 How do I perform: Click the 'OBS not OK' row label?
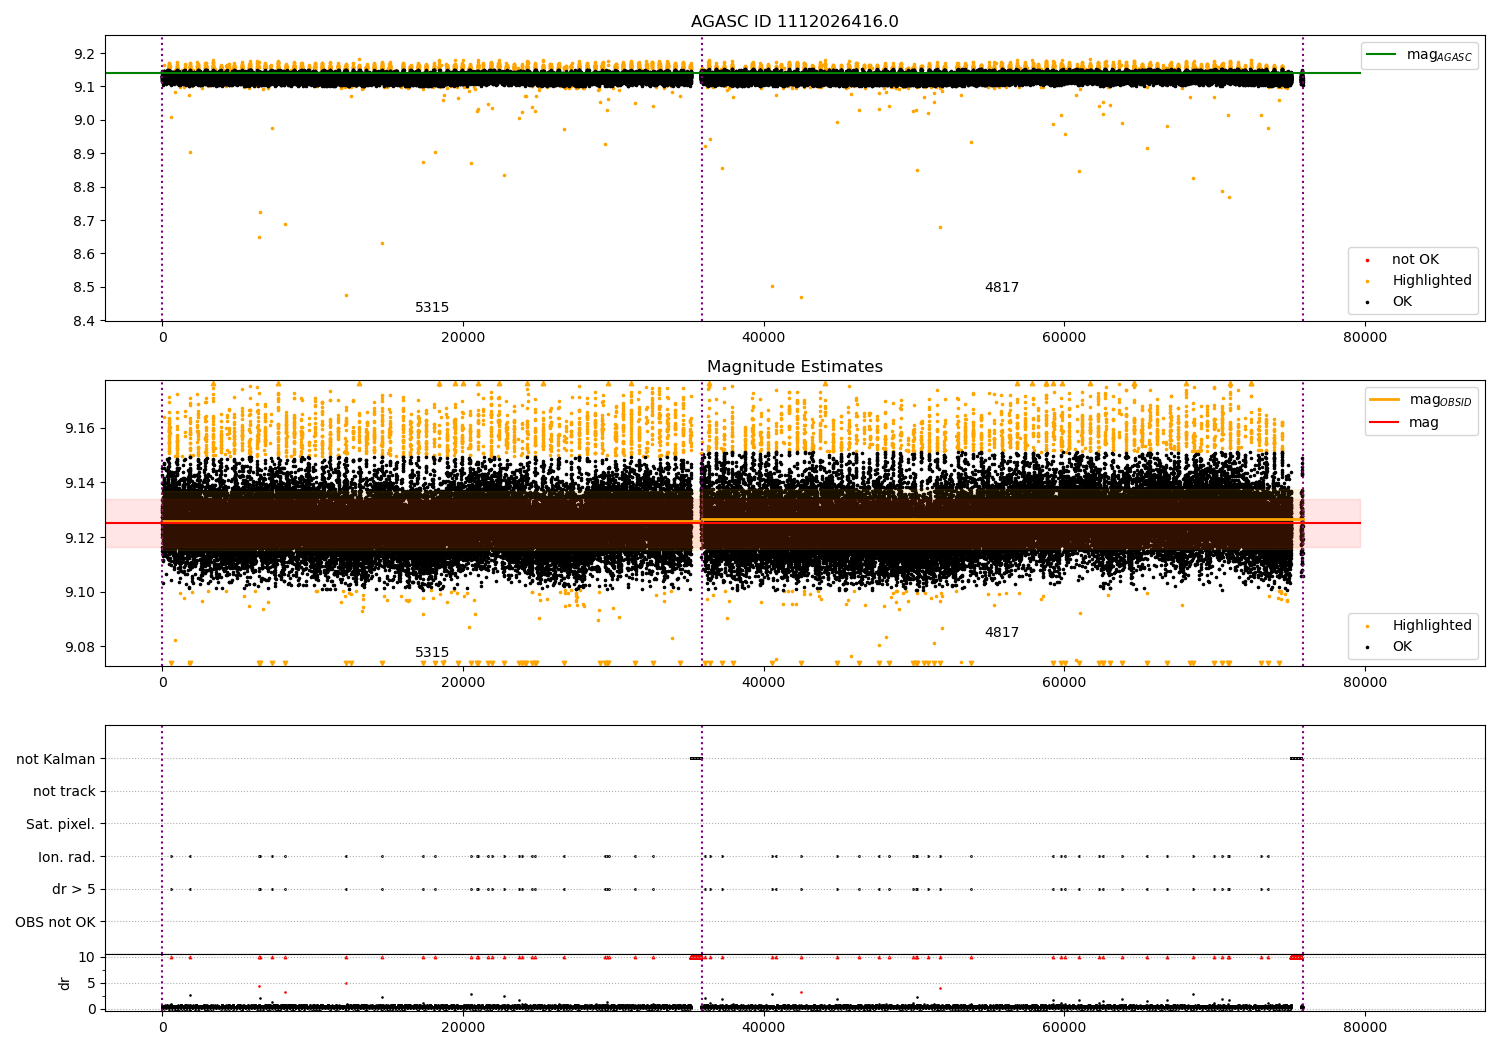pos(56,922)
